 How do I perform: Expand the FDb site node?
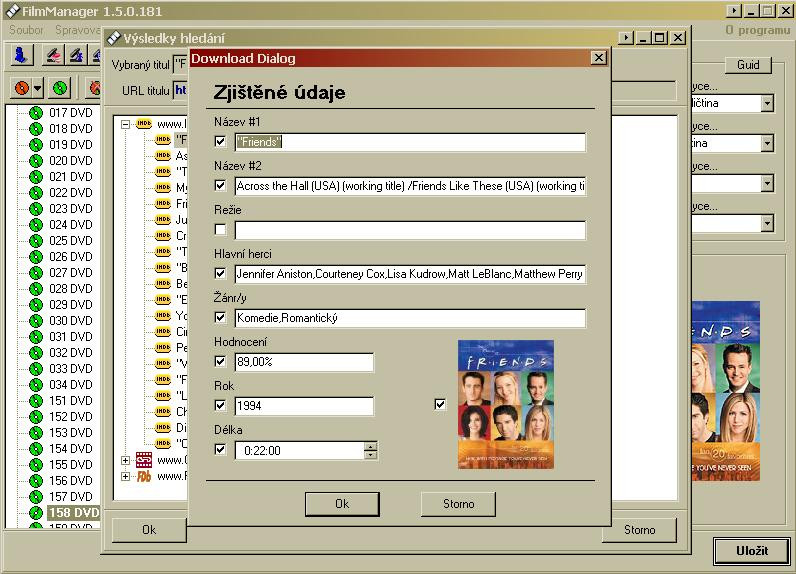point(125,477)
